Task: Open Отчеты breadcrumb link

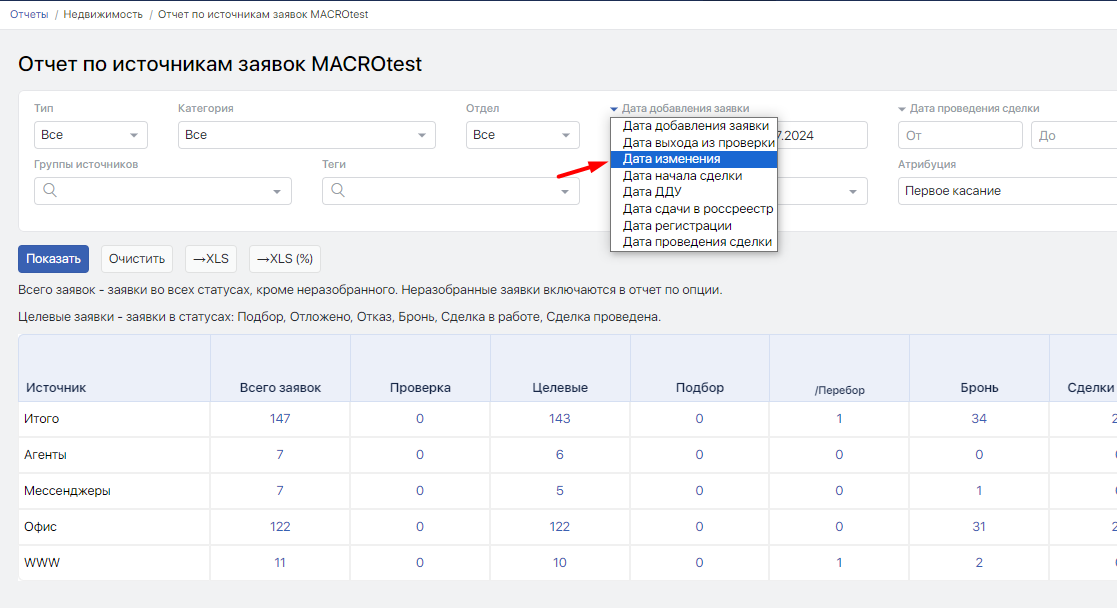Action: tap(29, 14)
